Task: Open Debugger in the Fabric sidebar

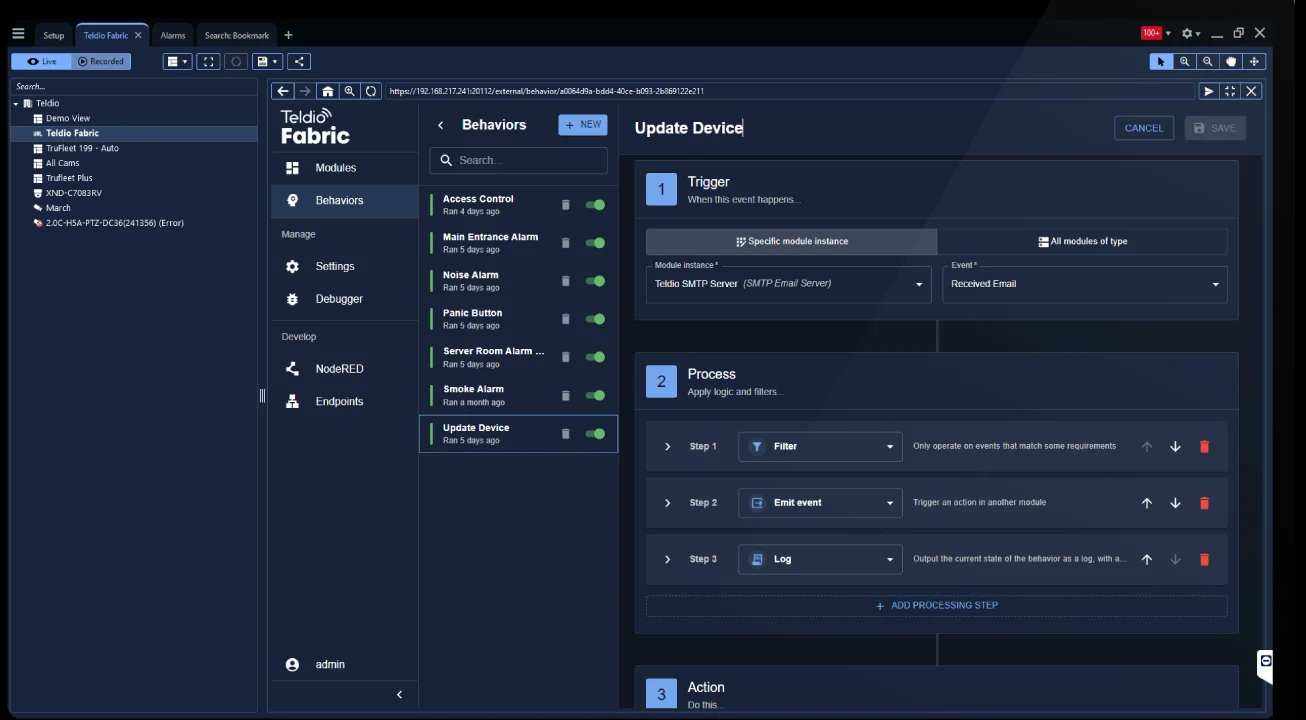Action: point(344,299)
